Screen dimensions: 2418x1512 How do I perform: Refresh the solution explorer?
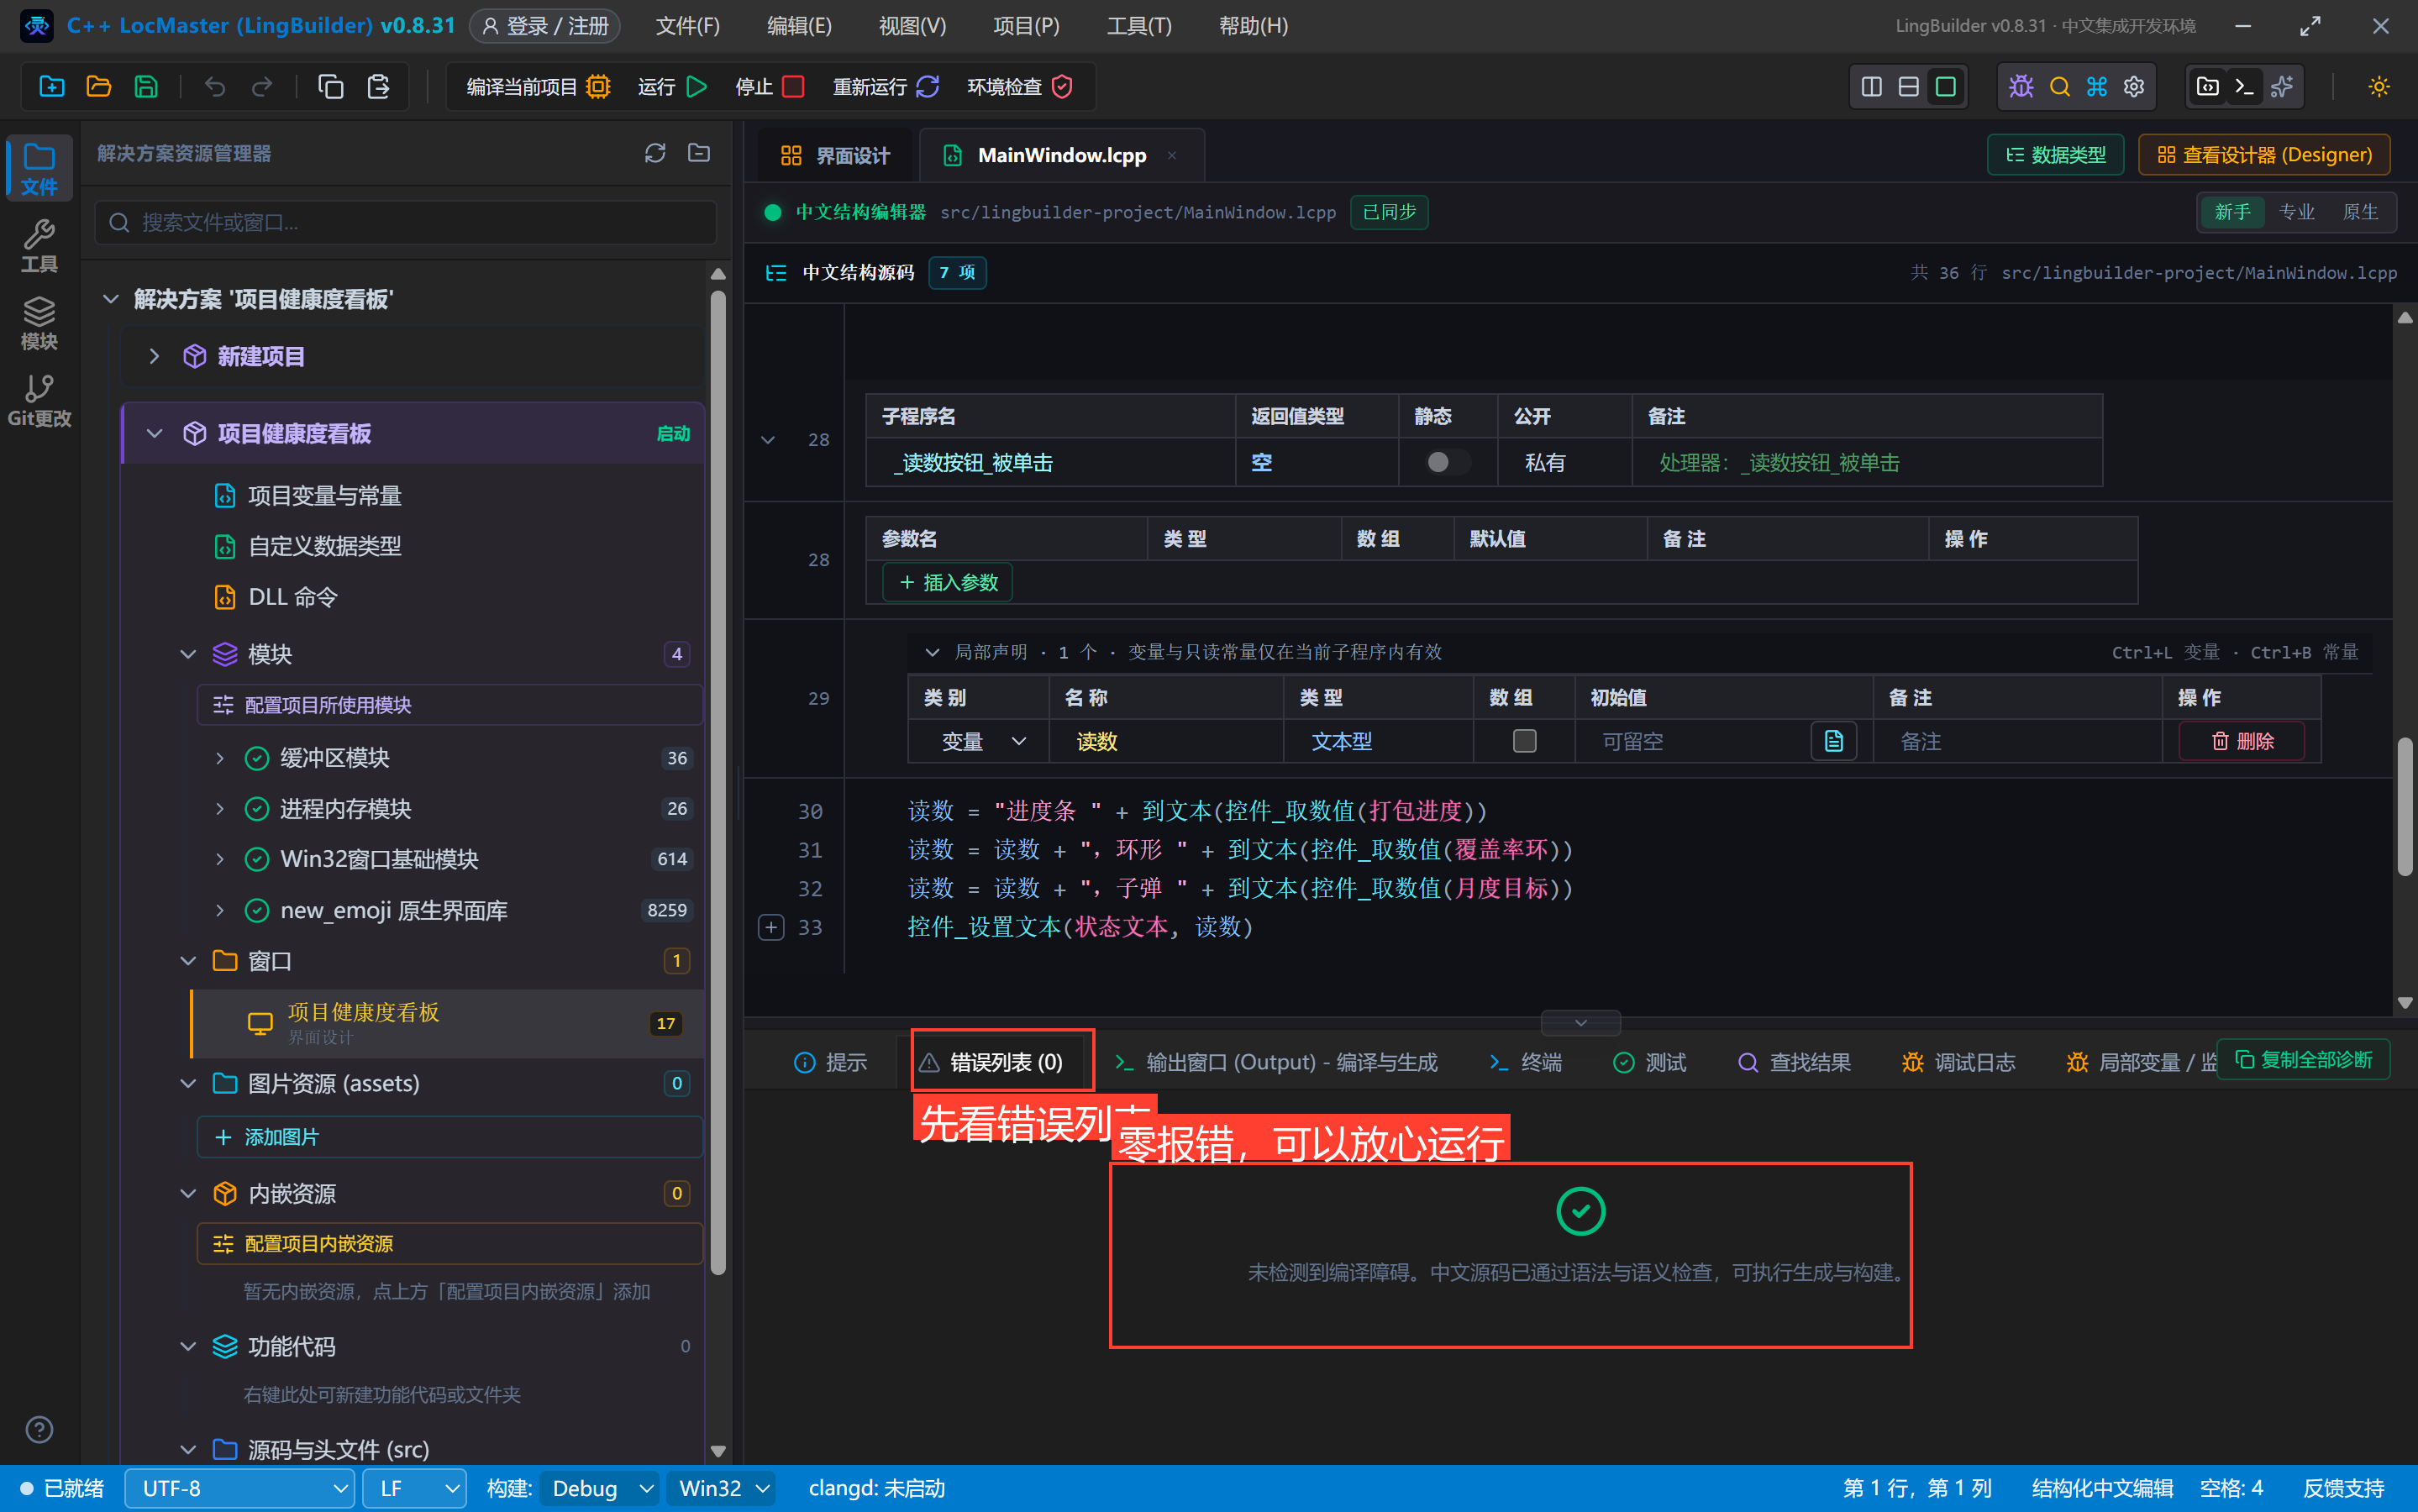(x=655, y=153)
